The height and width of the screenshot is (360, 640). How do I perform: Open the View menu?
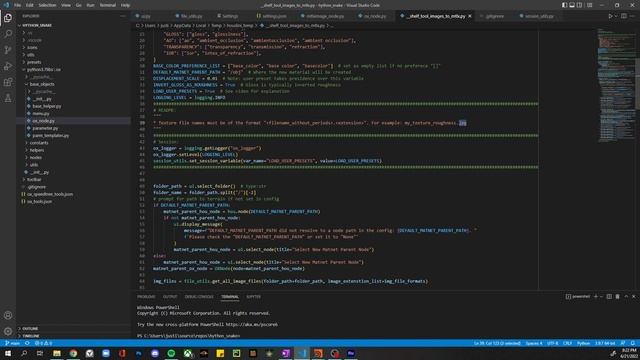click(x=66, y=5)
